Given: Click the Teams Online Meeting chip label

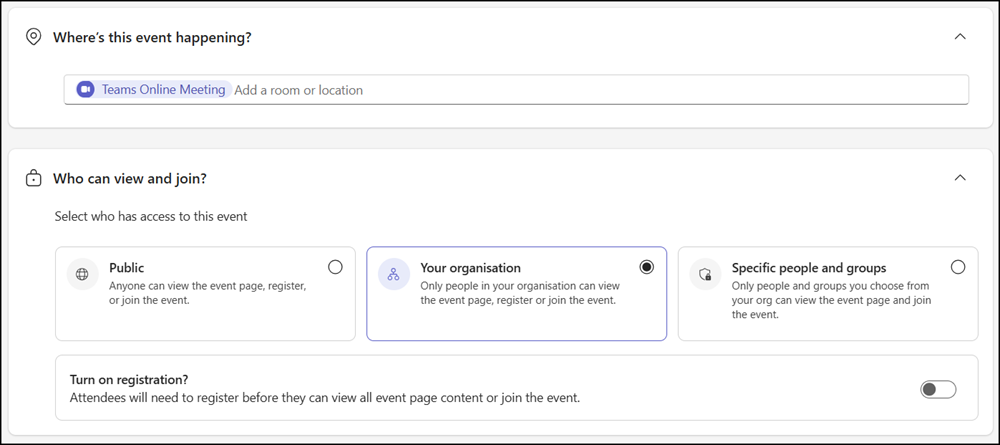Looking at the screenshot, I should pos(163,90).
